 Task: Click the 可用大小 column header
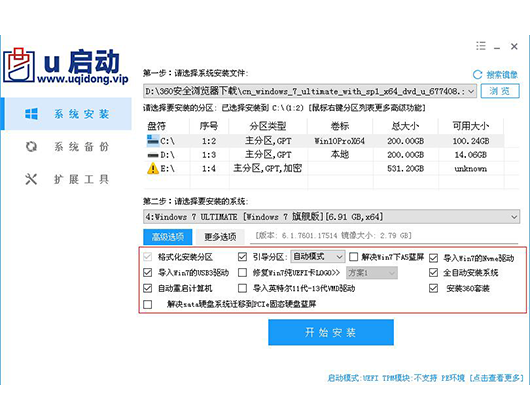click(471, 126)
